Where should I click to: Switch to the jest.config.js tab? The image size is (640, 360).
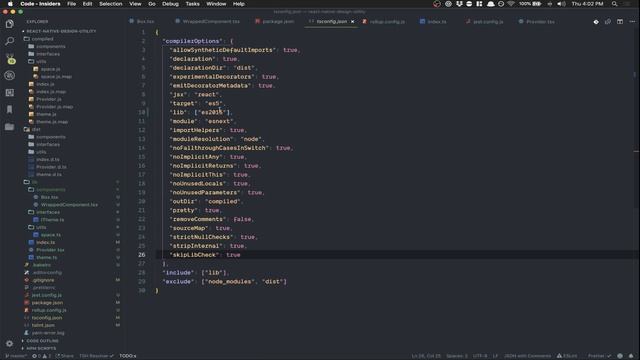(484, 22)
